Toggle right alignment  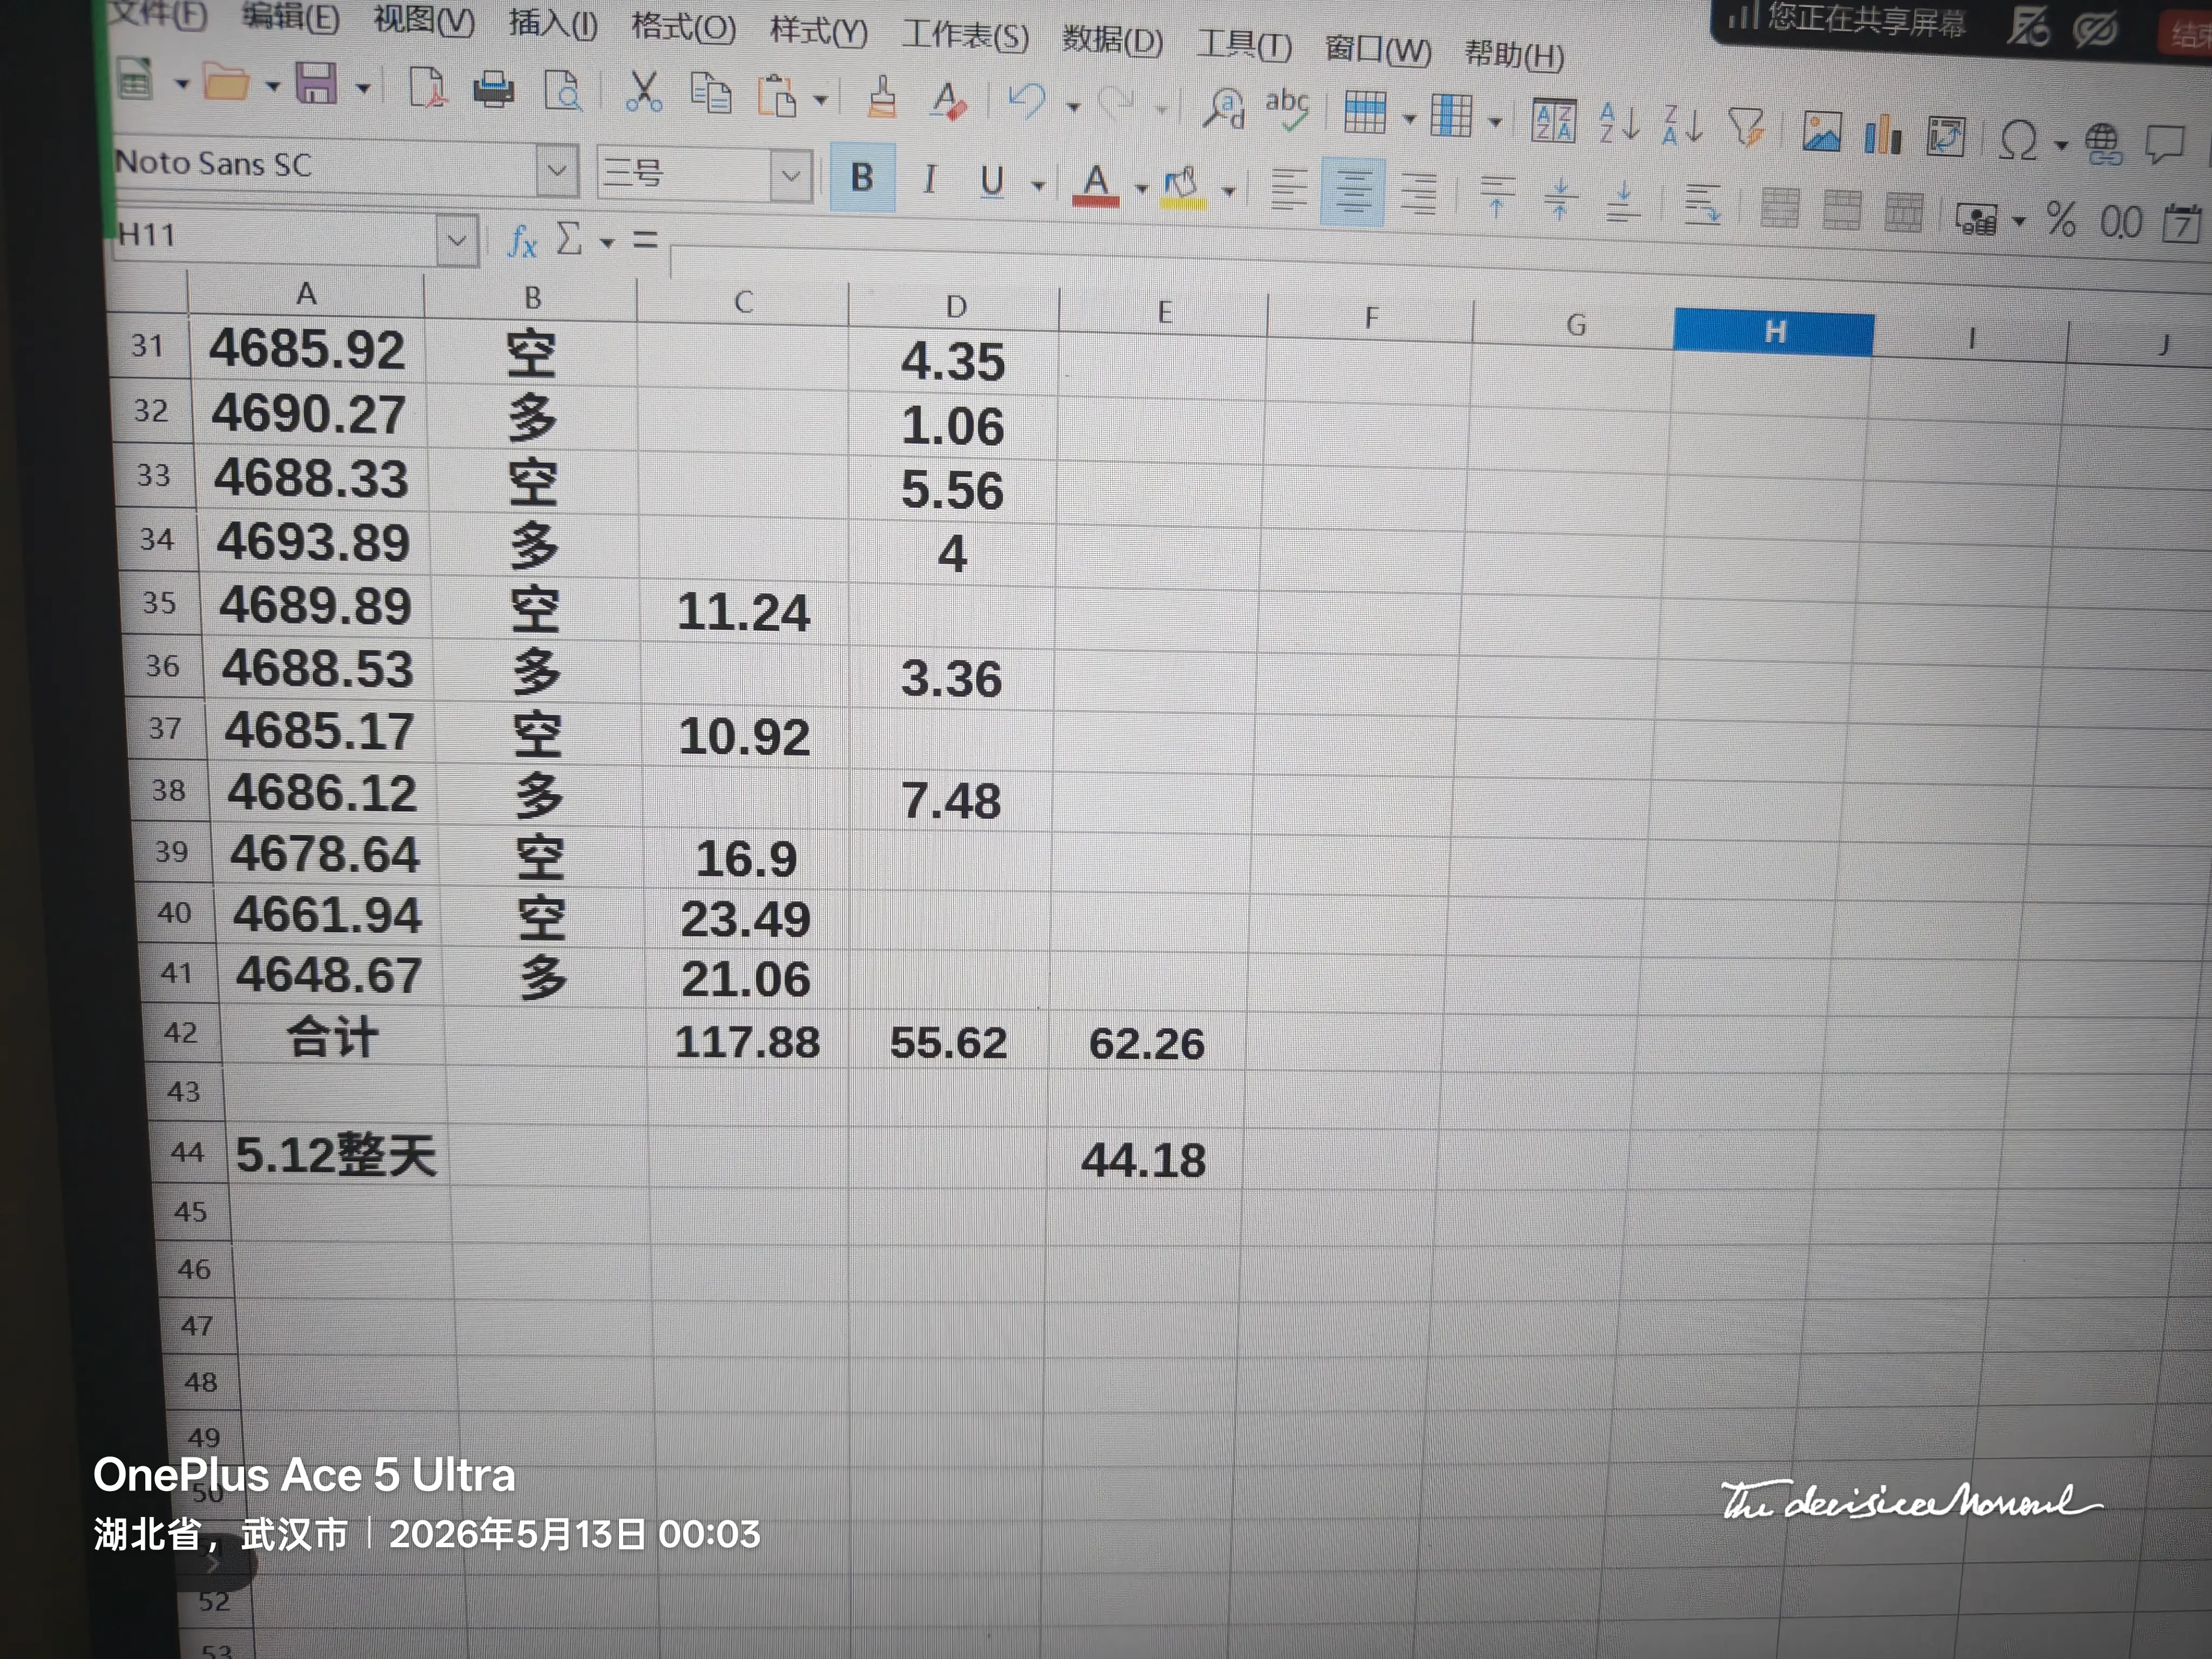(1418, 193)
